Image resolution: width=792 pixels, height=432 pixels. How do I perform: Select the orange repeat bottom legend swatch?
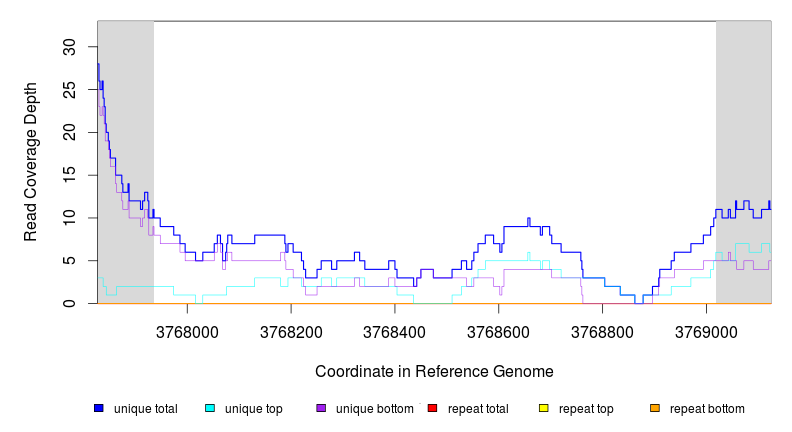coord(655,408)
